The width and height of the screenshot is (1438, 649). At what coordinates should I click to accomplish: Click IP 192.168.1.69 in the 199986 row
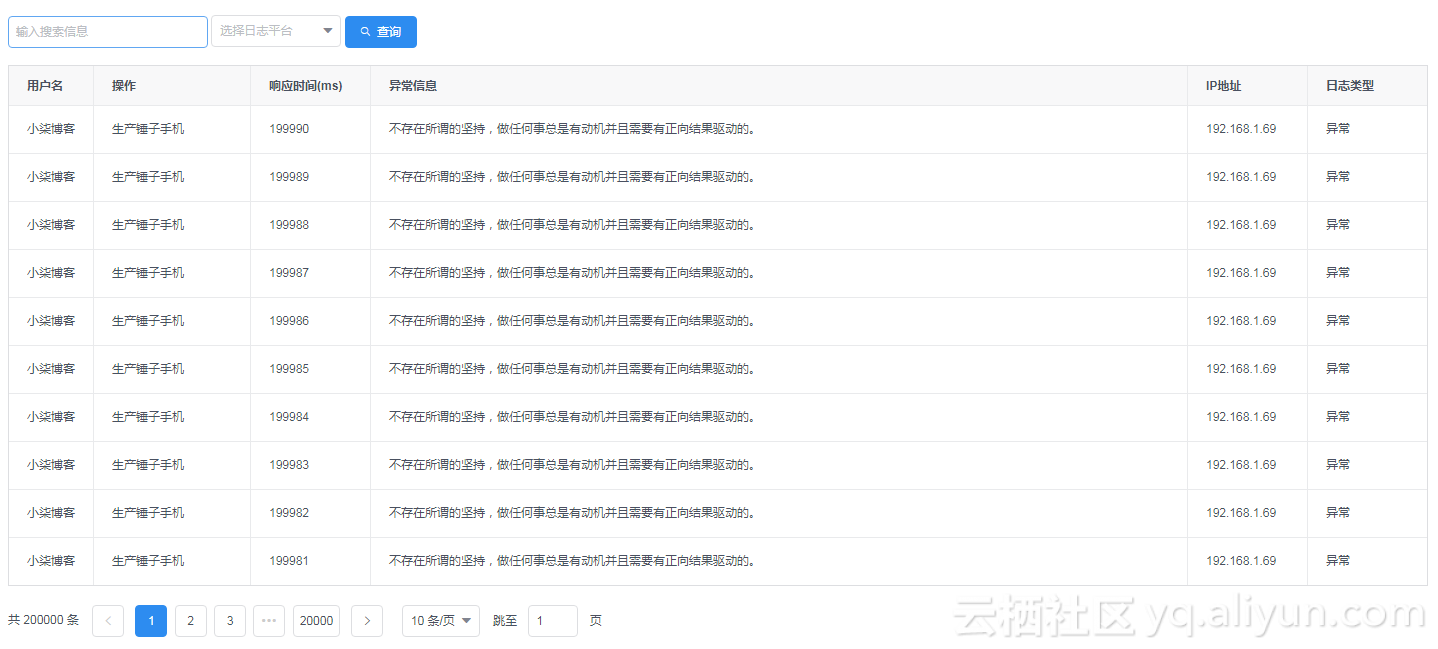(1241, 321)
